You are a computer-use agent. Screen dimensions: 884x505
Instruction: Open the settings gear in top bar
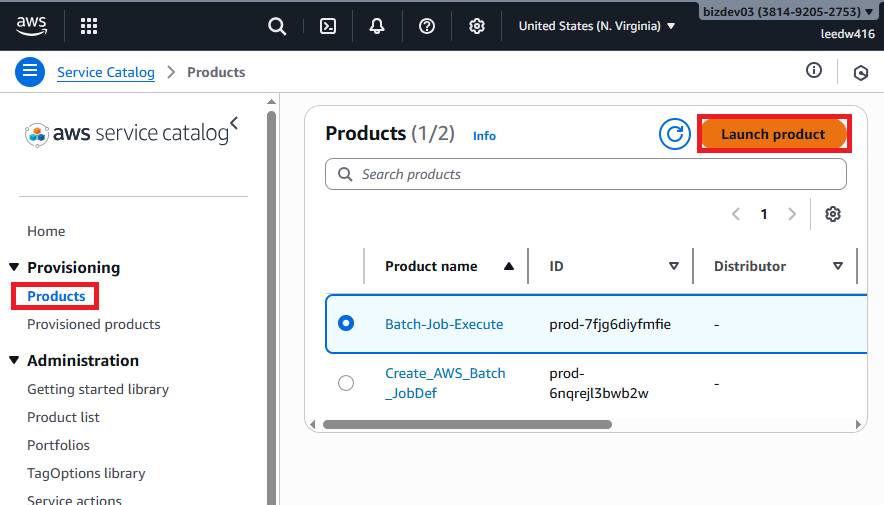click(477, 26)
